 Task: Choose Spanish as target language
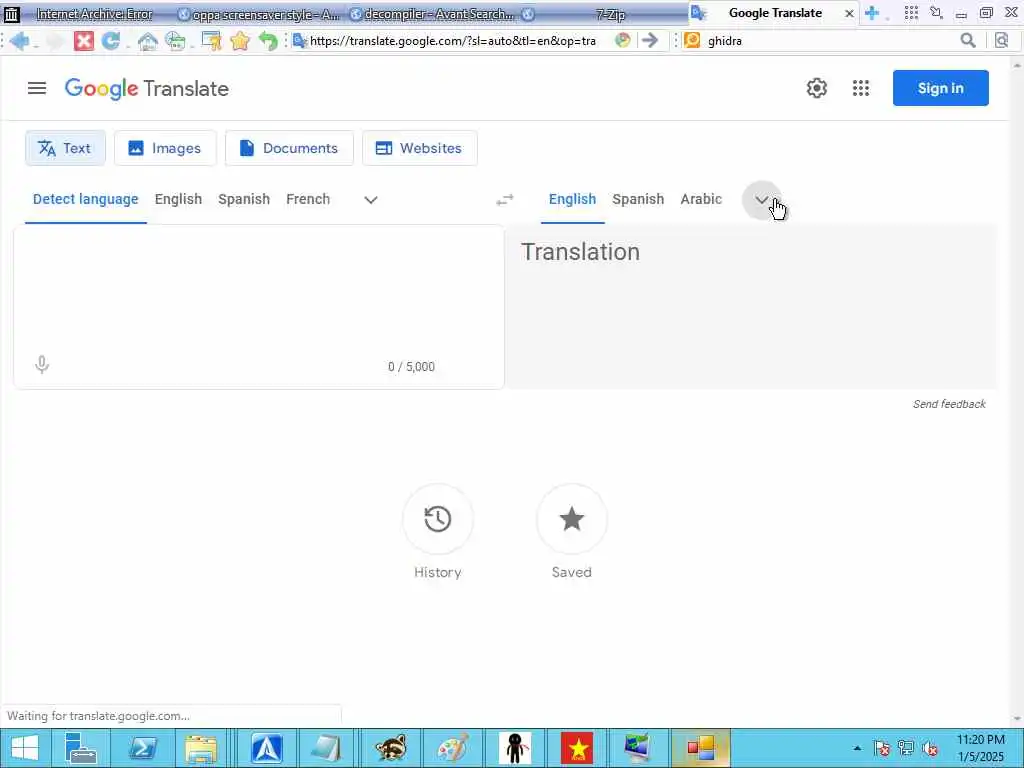point(638,199)
